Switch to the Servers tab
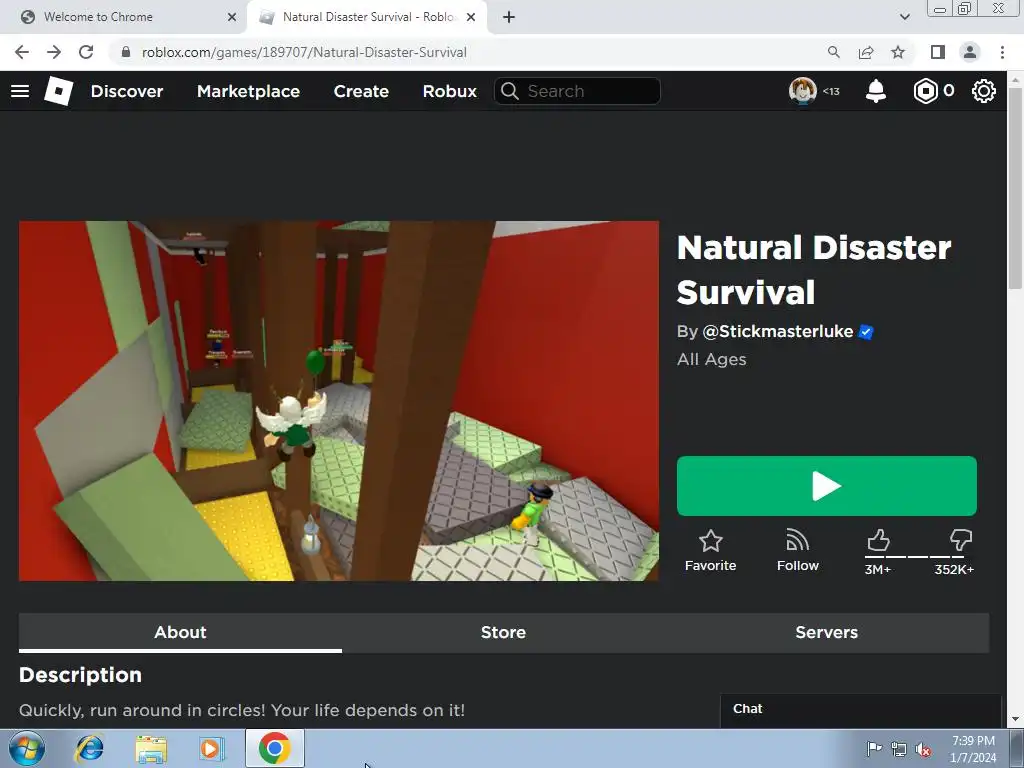Viewport: 1024px width, 768px height. click(x=827, y=632)
